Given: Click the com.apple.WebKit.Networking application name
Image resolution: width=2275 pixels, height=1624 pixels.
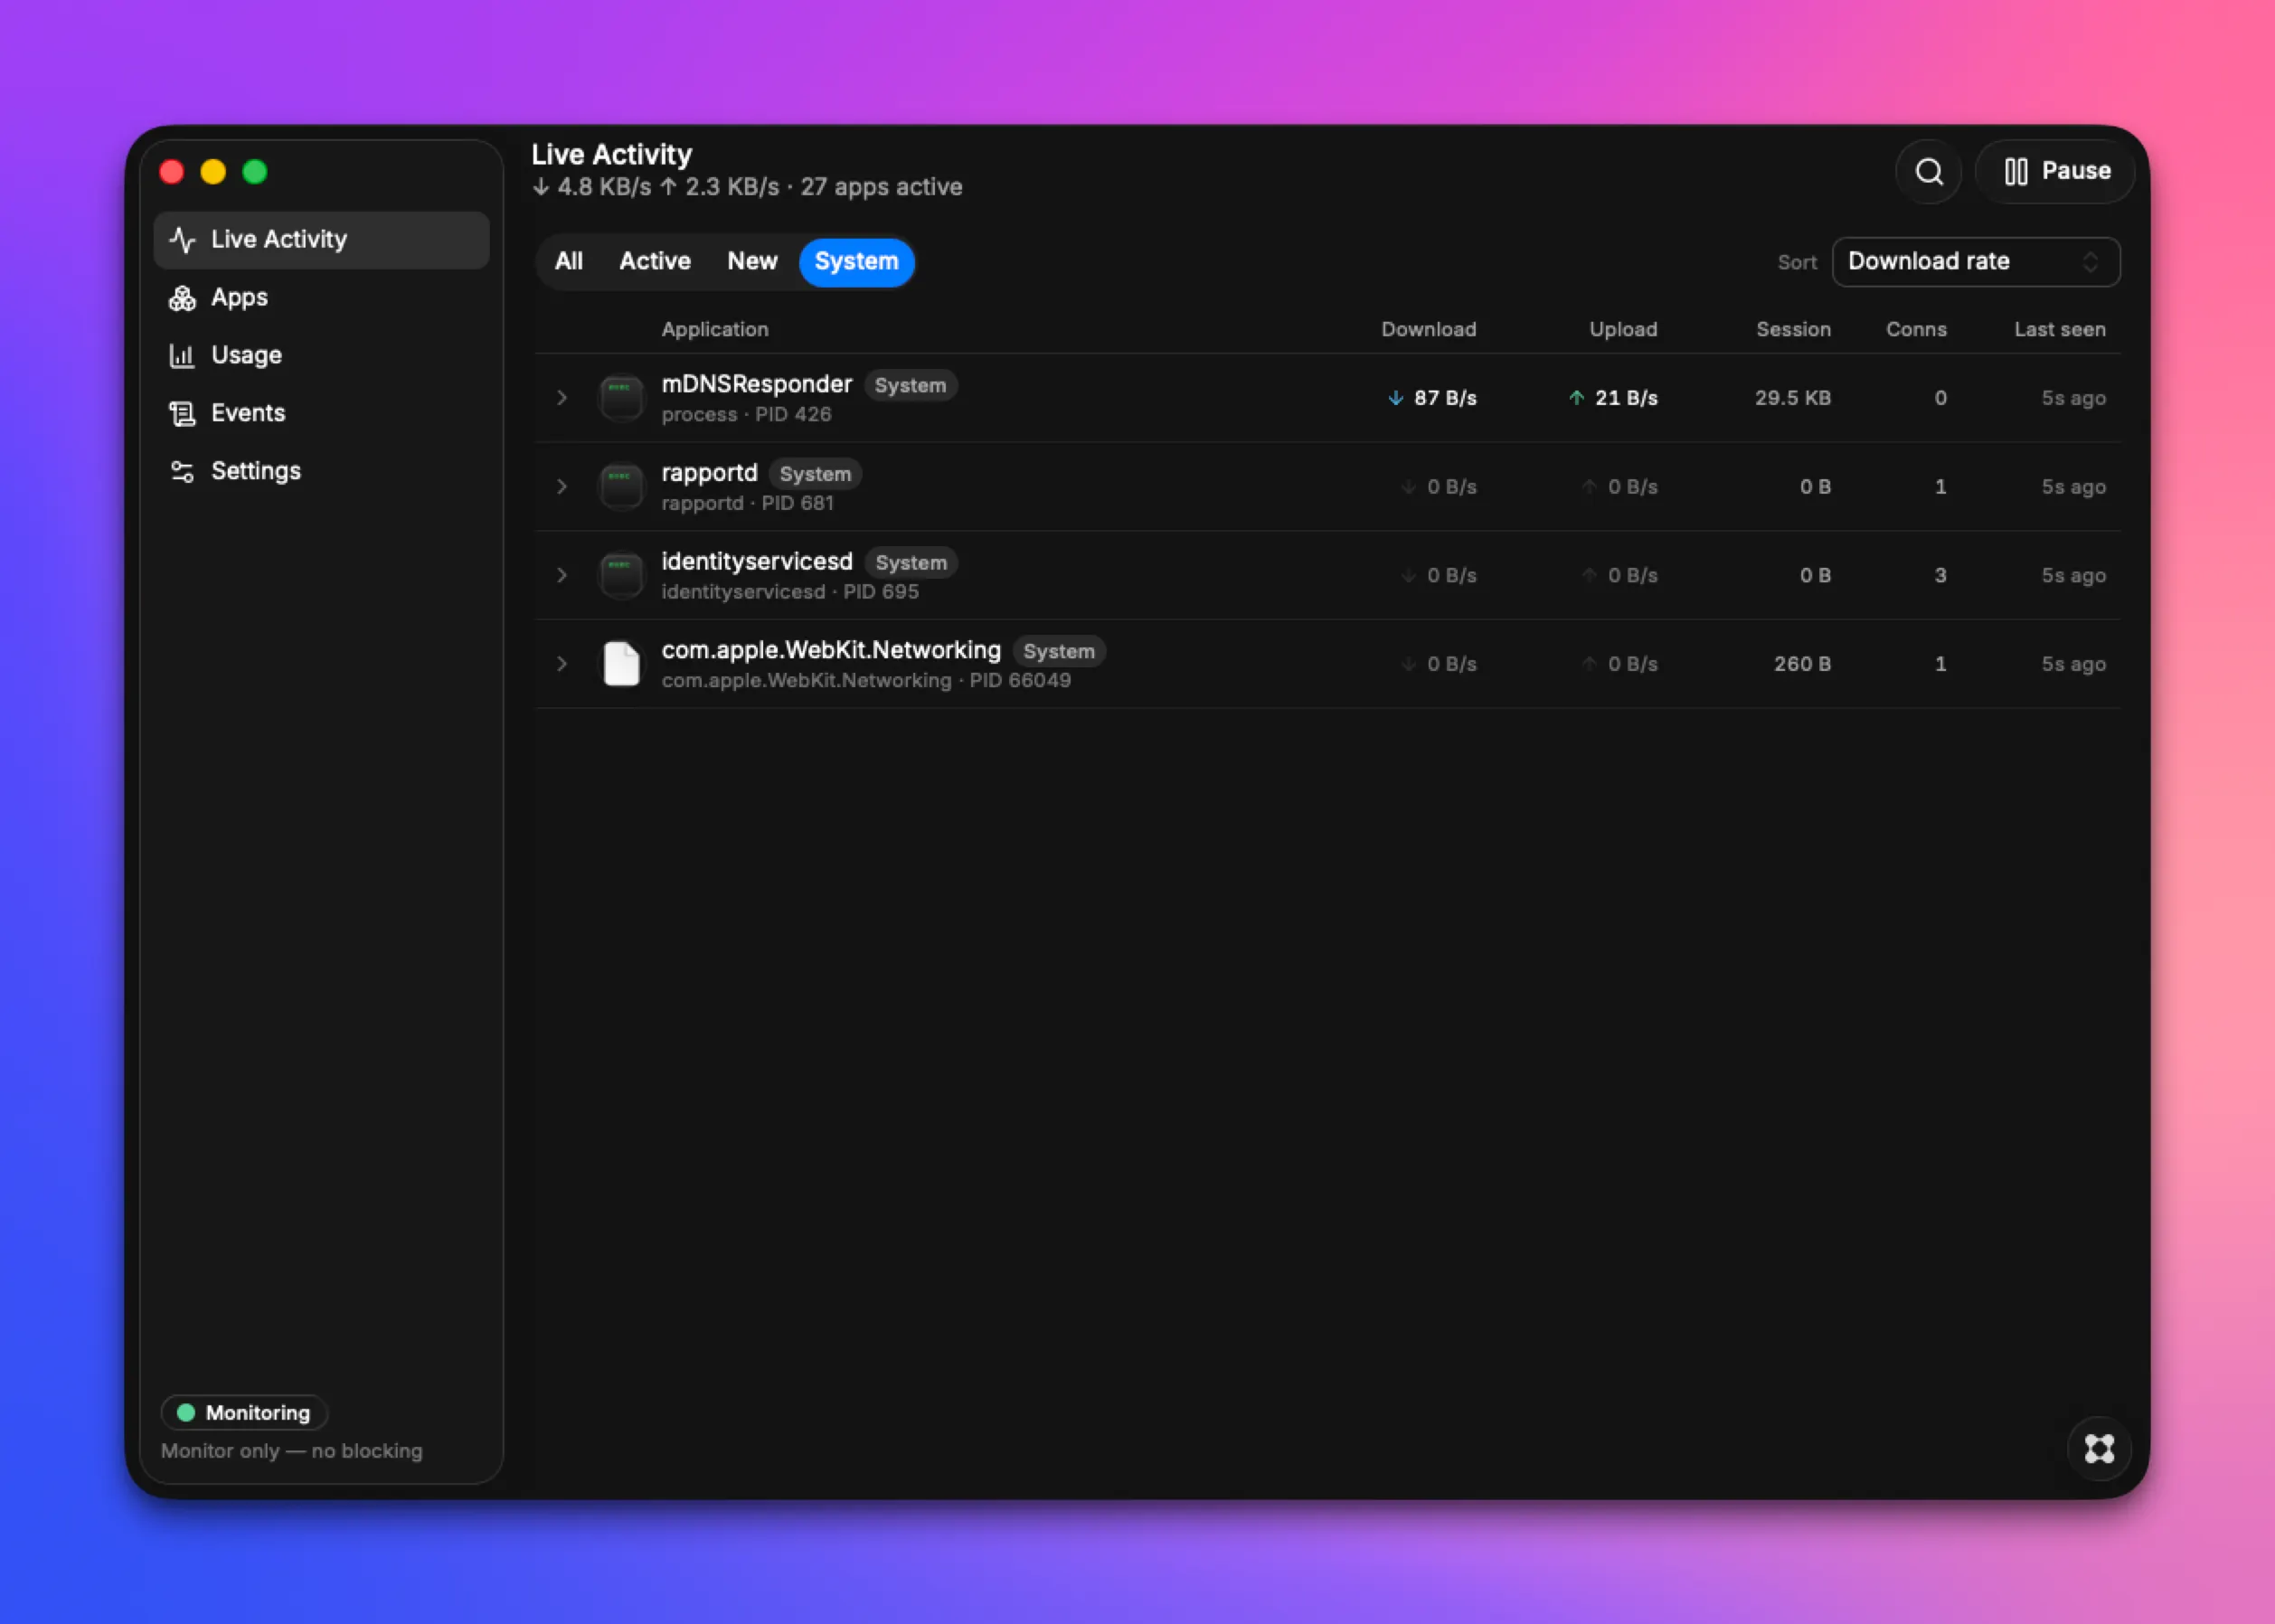Looking at the screenshot, I should [831, 651].
